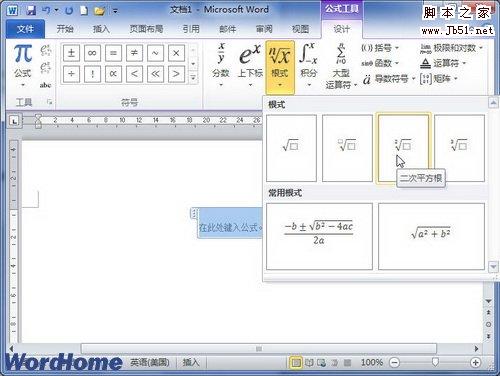Click the Undo arrow icon
This screenshot has height=376, width=500.
coord(46,10)
